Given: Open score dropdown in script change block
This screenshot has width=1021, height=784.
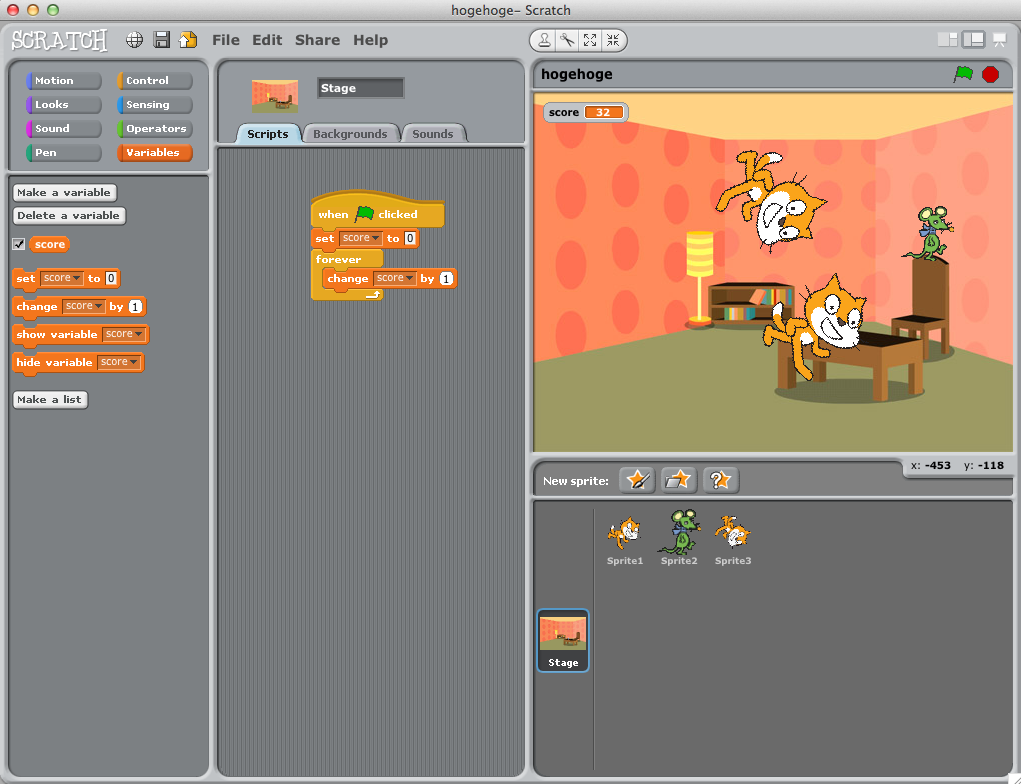Looking at the screenshot, I should click(395, 278).
